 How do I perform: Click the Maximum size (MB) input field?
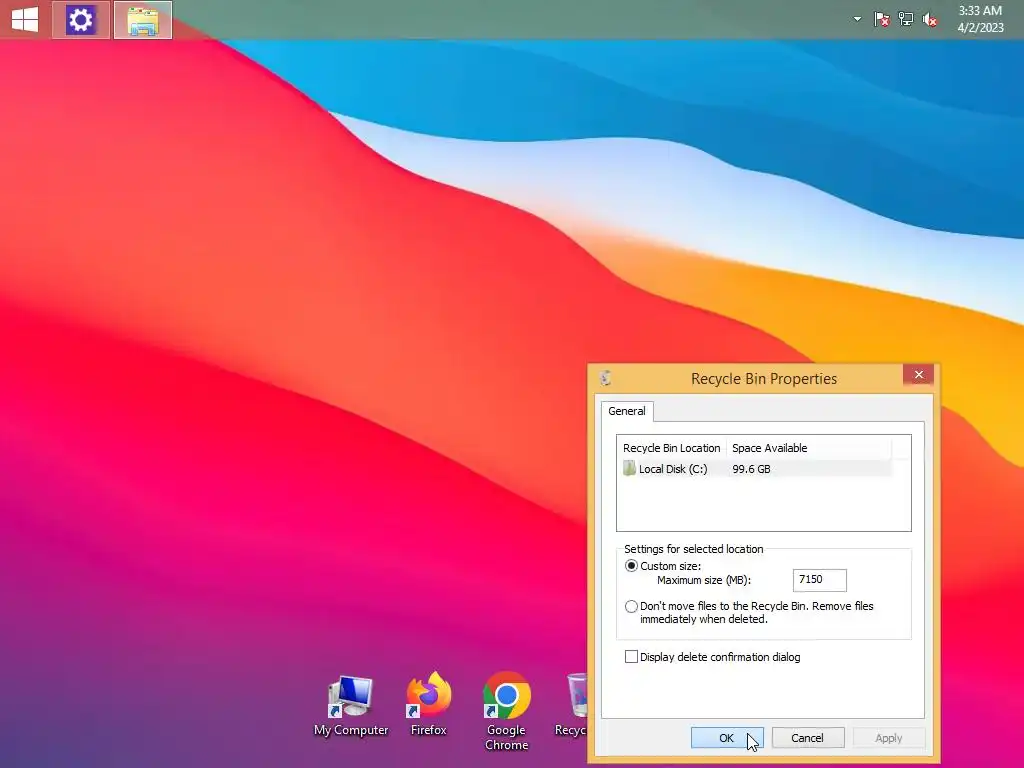point(820,580)
